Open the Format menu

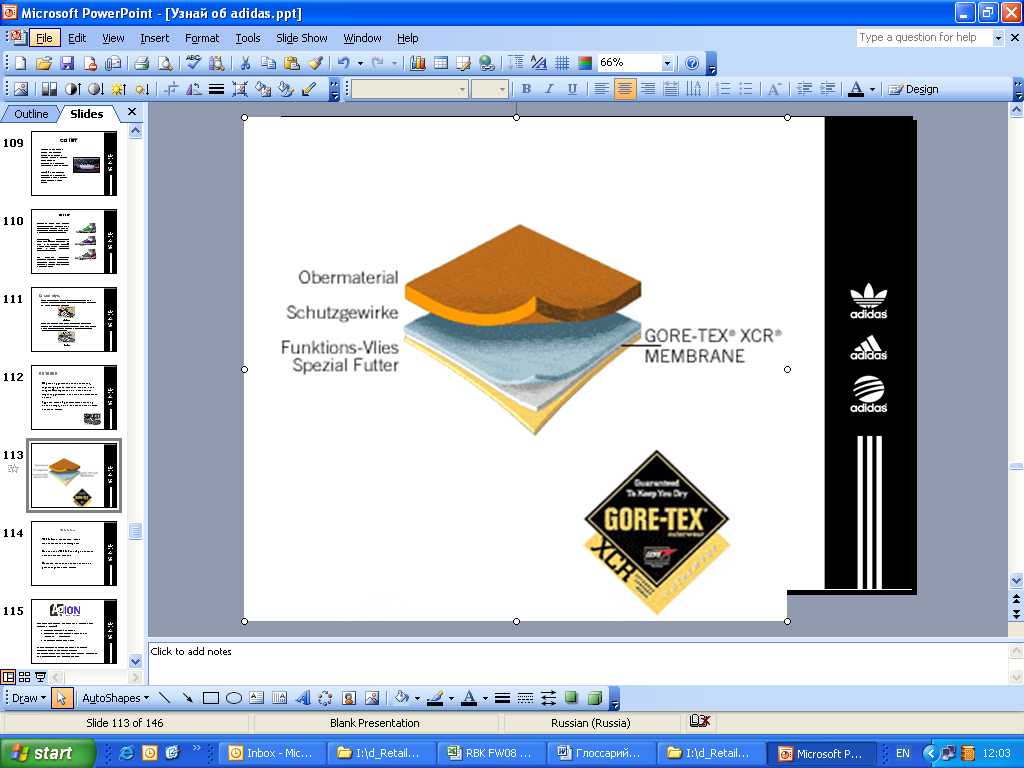202,38
